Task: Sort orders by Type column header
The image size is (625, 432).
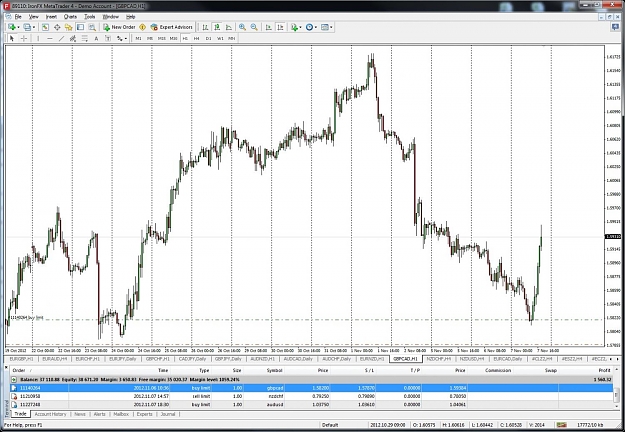Action: click(204, 370)
